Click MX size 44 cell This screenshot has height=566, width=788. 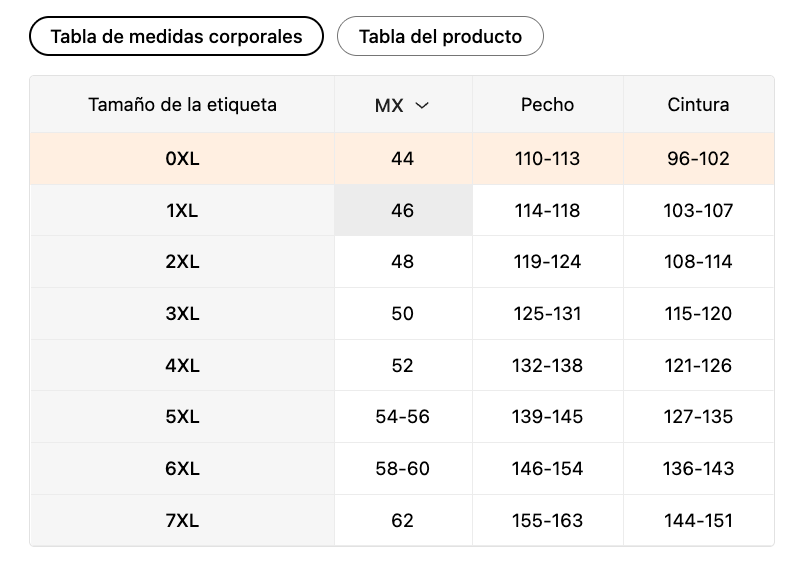(x=403, y=158)
